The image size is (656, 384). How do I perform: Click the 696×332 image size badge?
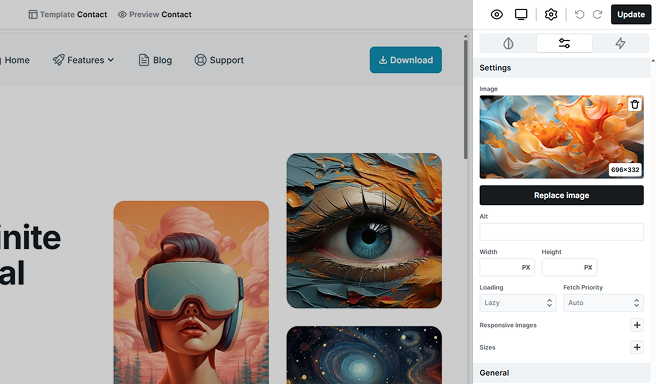625,169
